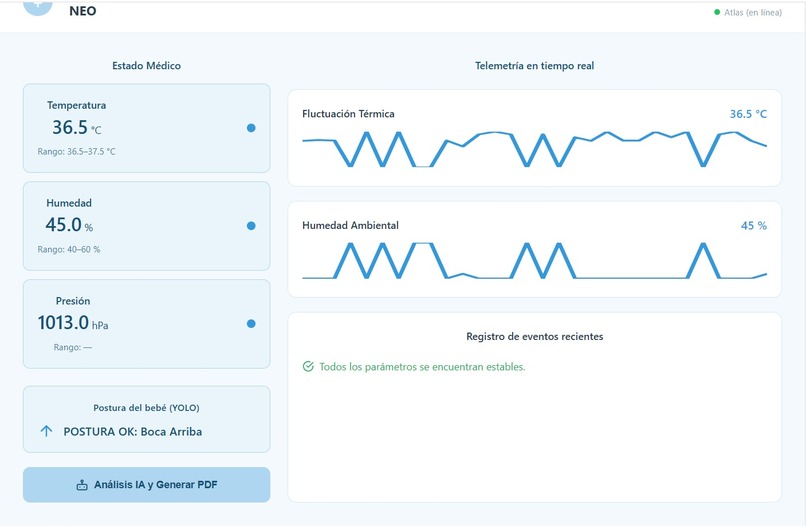This screenshot has height=526, width=806.
Task: Click the blue status dot on the Presión card
Action: pos(251,323)
